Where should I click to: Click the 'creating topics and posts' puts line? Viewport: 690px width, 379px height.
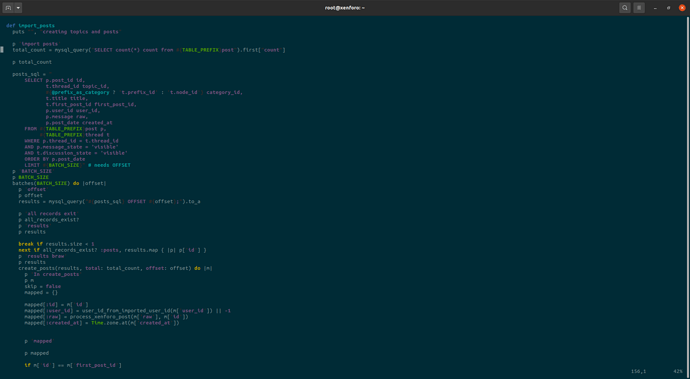pos(66,32)
